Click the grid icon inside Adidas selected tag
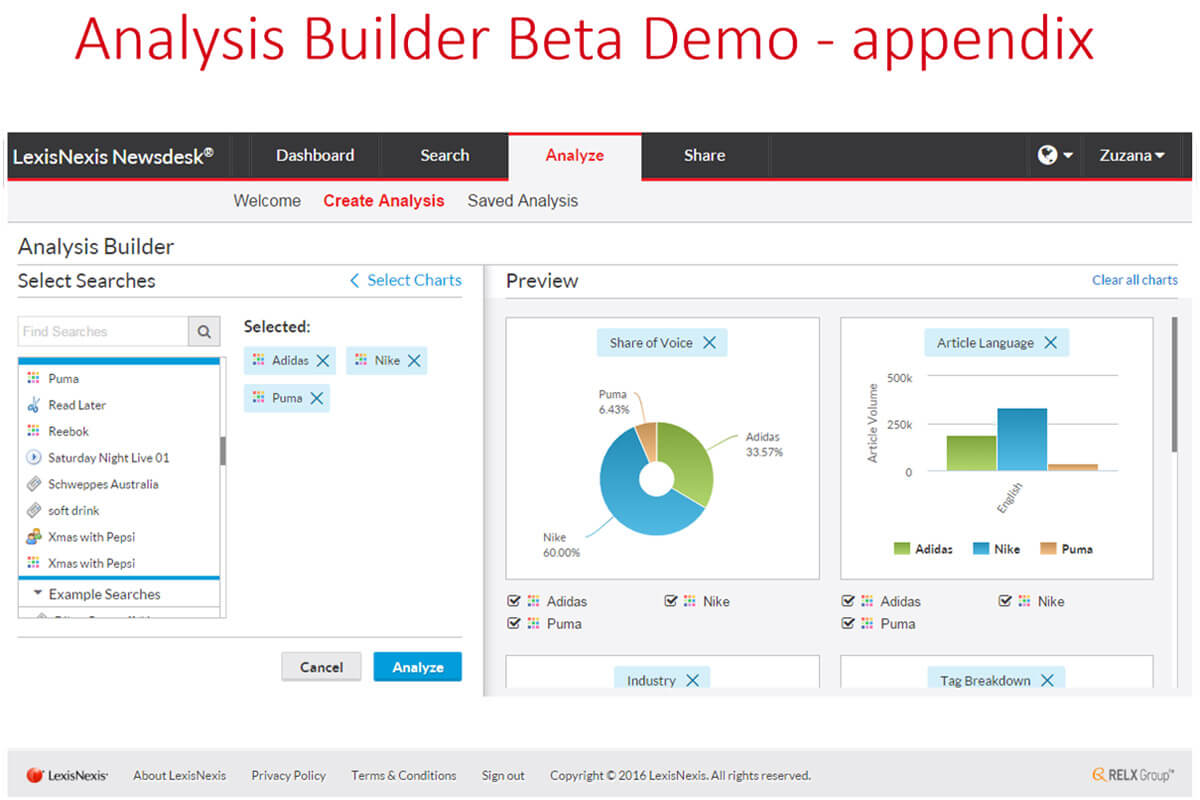Screen dimensions: 1200x800 pyautogui.click(x=259, y=361)
